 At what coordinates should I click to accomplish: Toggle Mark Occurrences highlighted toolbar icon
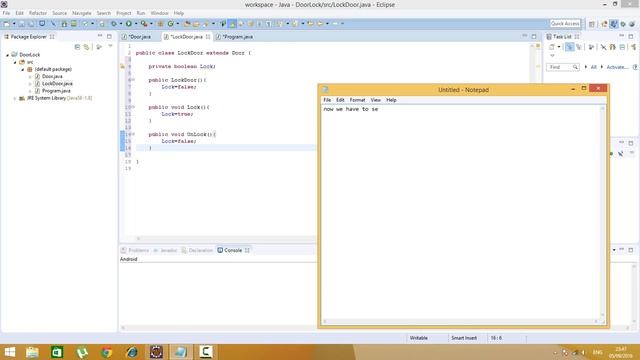coord(232,24)
